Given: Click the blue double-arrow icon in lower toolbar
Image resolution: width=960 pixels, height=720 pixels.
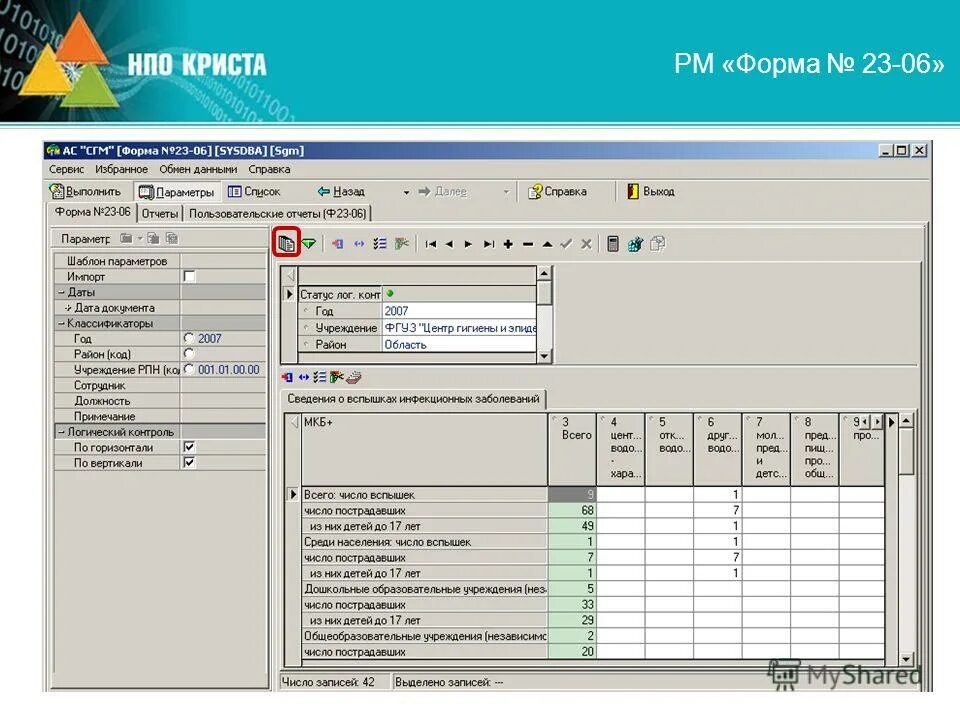Looking at the screenshot, I should click(x=304, y=377).
